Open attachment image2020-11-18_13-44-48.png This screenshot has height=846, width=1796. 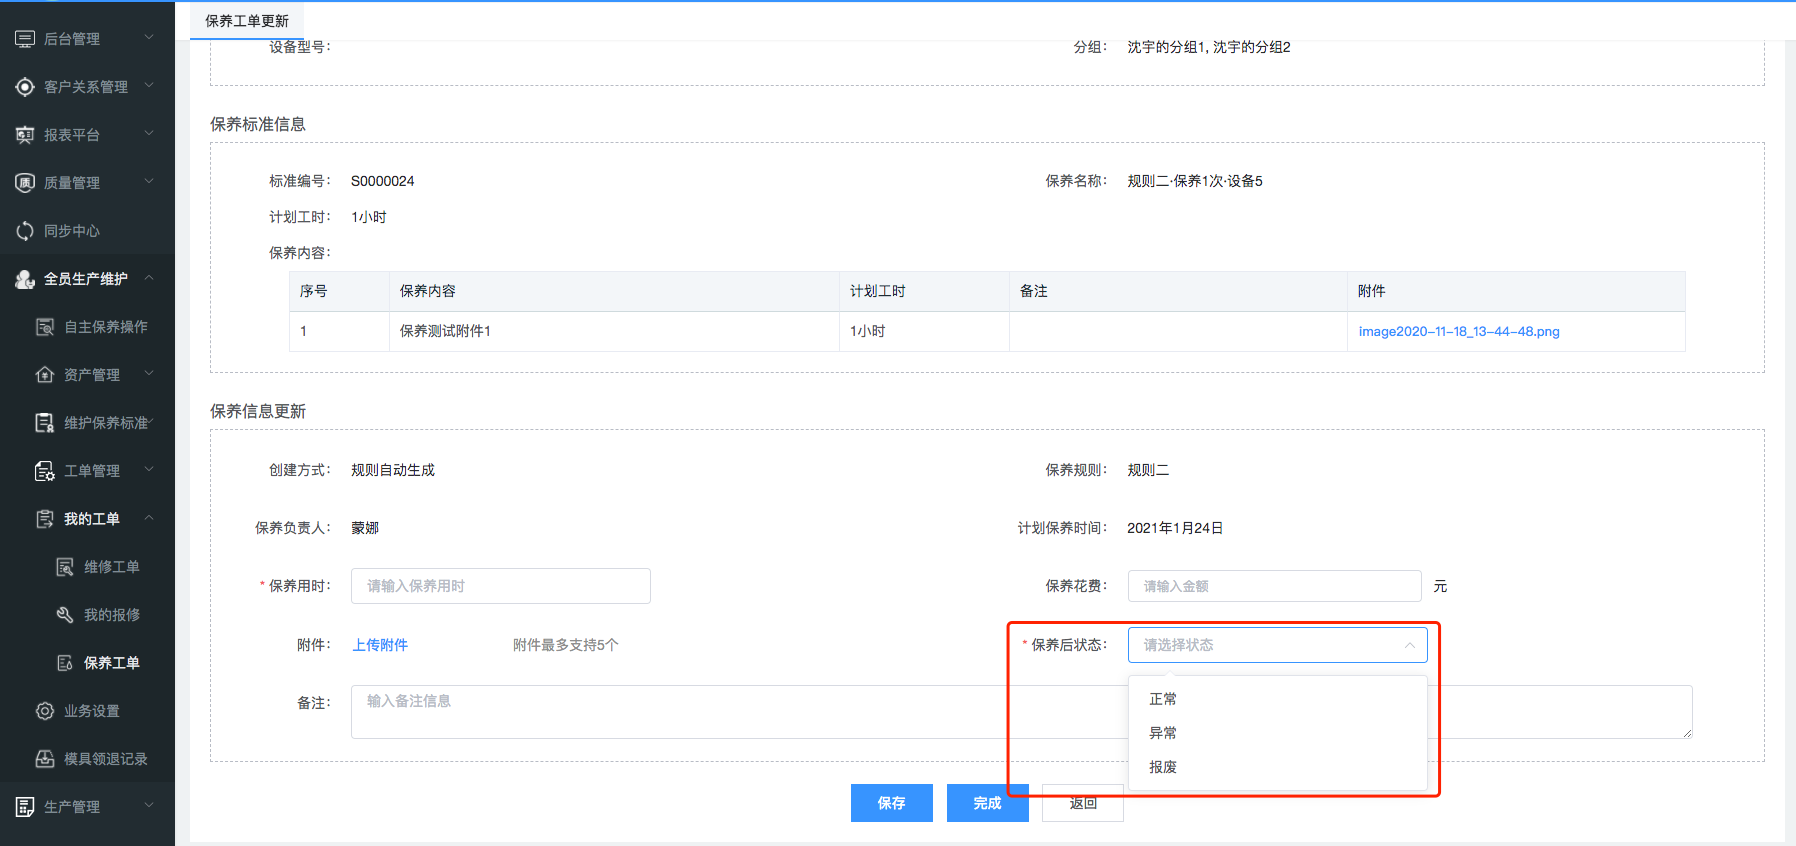1458,331
